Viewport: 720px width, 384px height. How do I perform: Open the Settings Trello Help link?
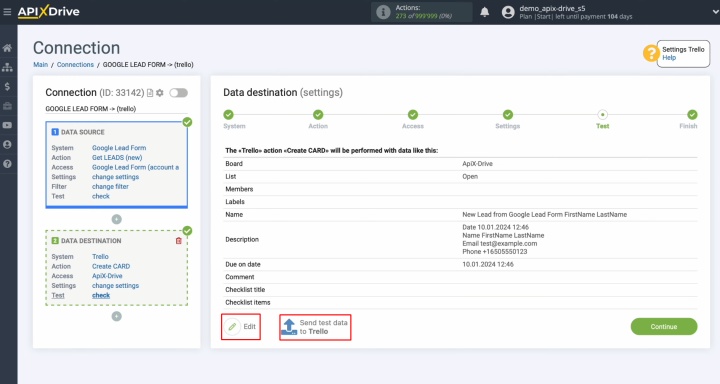click(x=669, y=58)
